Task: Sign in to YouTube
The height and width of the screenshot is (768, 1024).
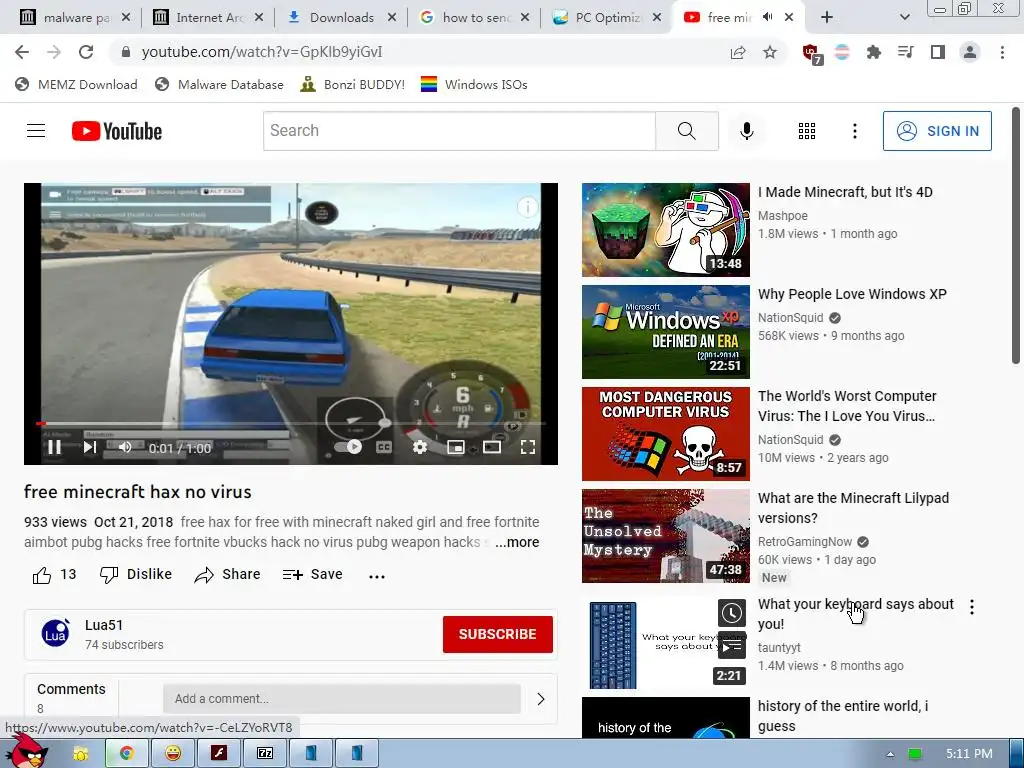Action: point(937,131)
